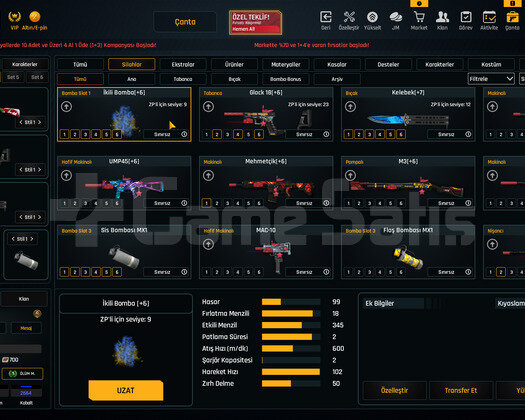This screenshot has height=420, width=525.
Task: Click upgrade arrow on Mehmetçik card
Action: (208, 176)
